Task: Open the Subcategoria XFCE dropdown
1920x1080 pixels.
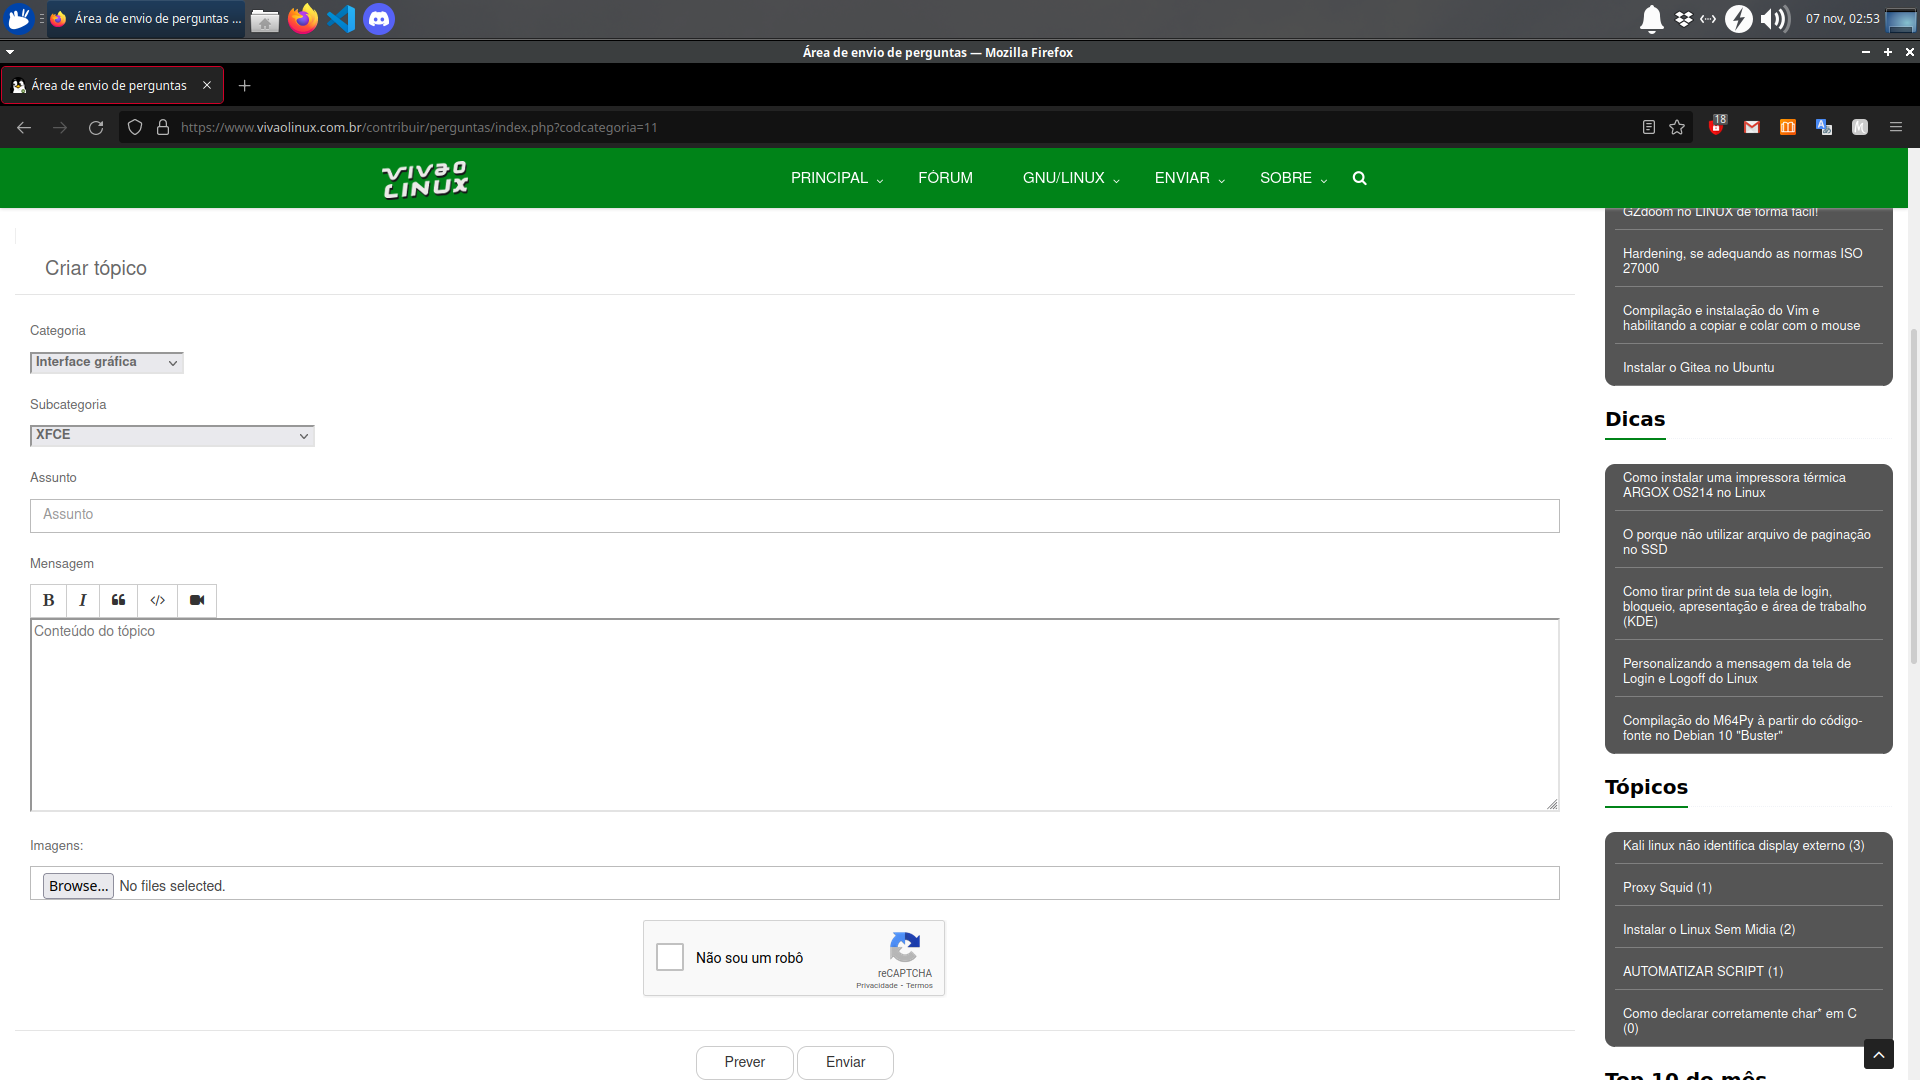Action: point(172,435)
